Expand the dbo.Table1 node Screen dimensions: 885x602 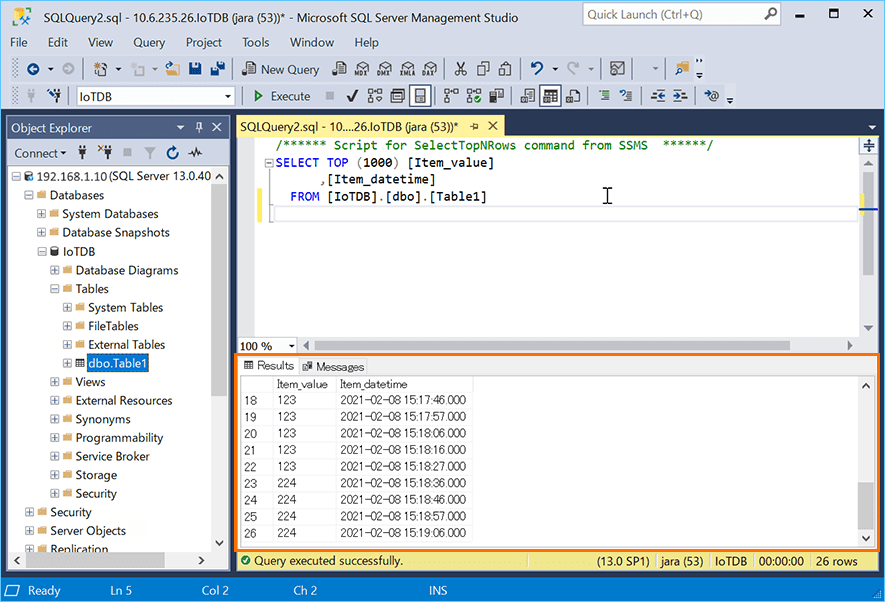point(67,363)
